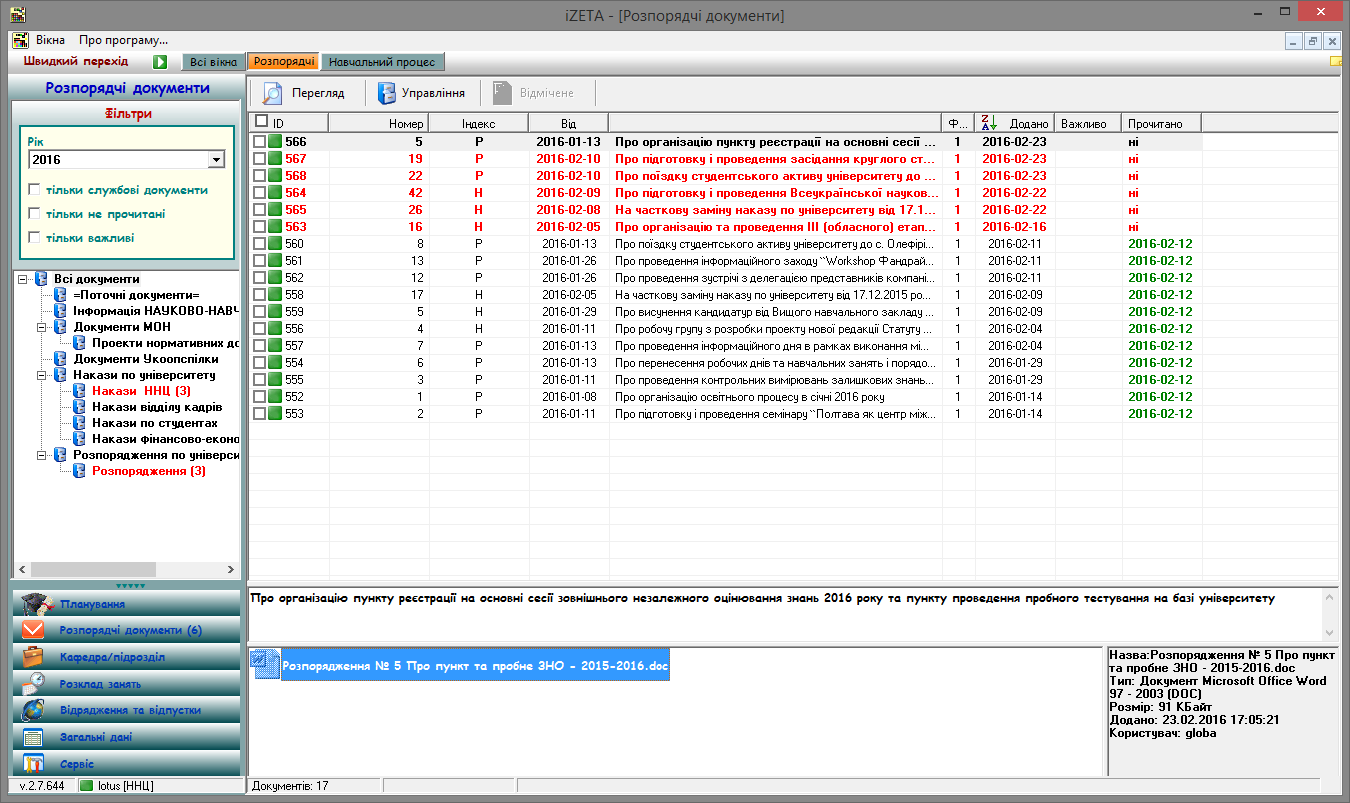This screenshot has height=803, width=1350.
Task: Switch to the Навчальний процес tab
Action: tap(383, 62)
